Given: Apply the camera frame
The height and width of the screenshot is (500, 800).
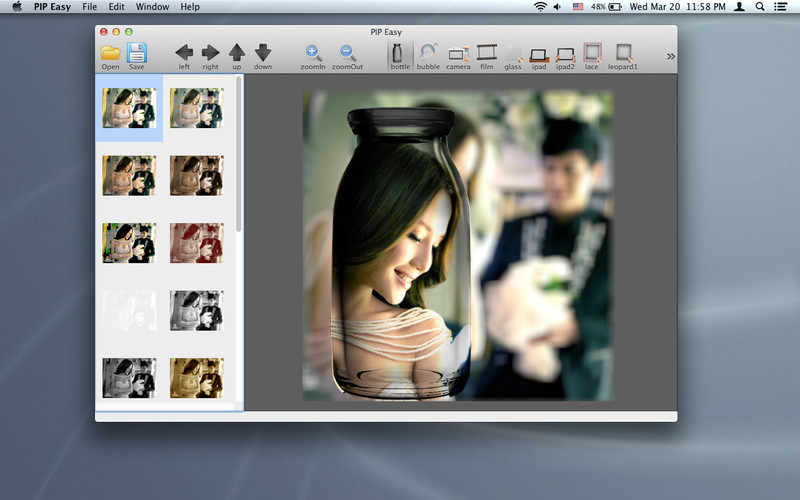Looking at the screenshot, I should pos(458,56).
